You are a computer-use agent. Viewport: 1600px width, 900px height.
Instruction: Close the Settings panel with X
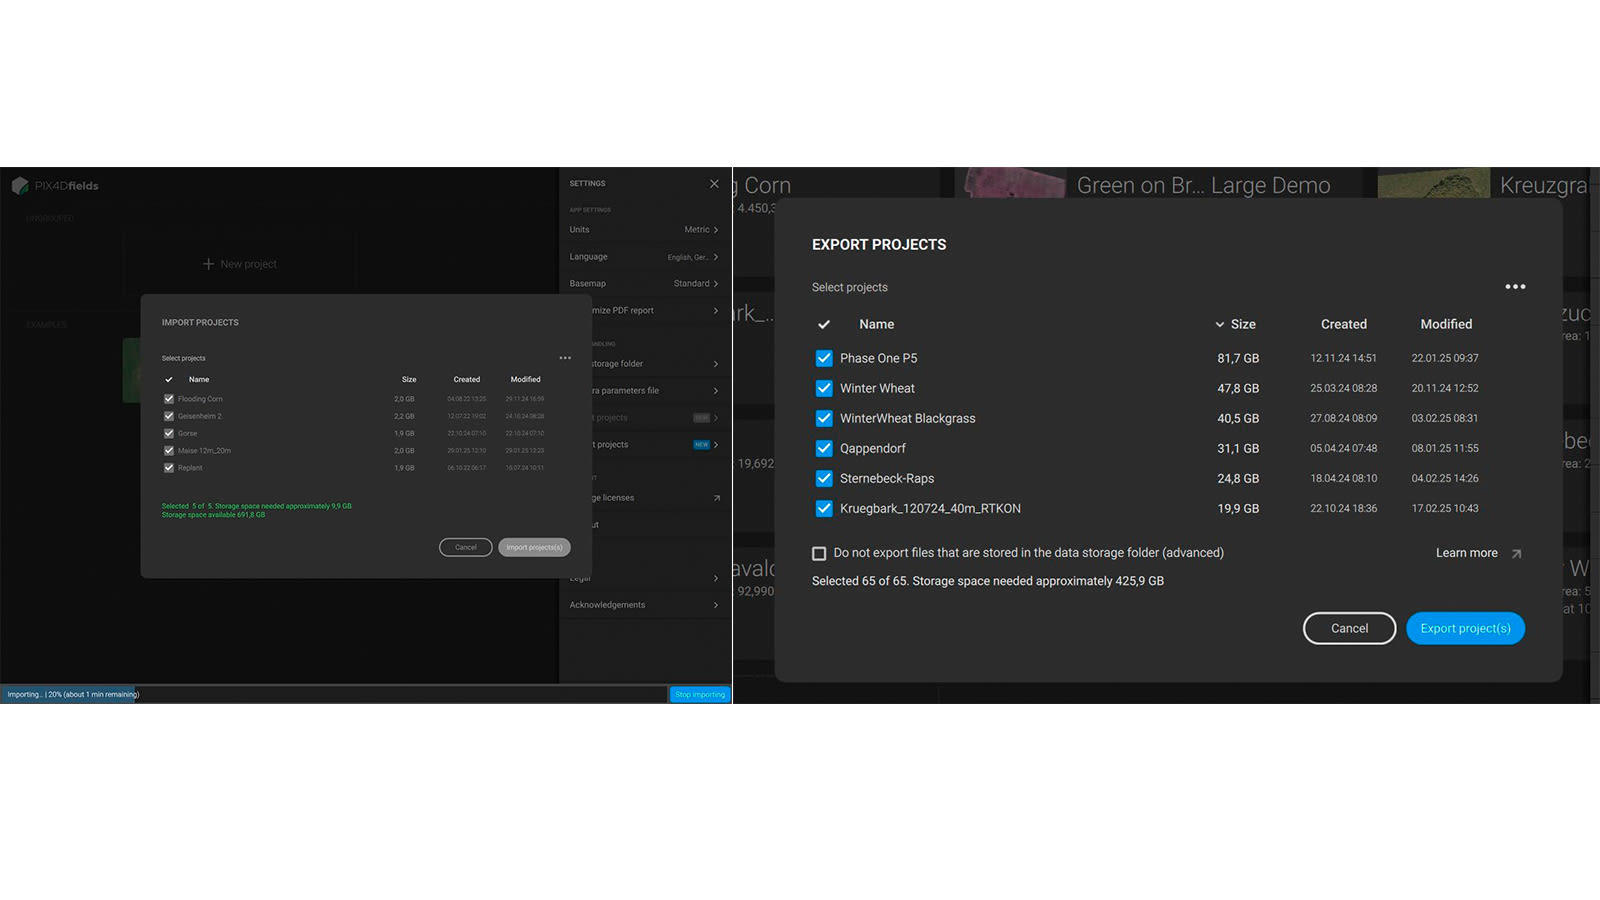tap(714, 184)
